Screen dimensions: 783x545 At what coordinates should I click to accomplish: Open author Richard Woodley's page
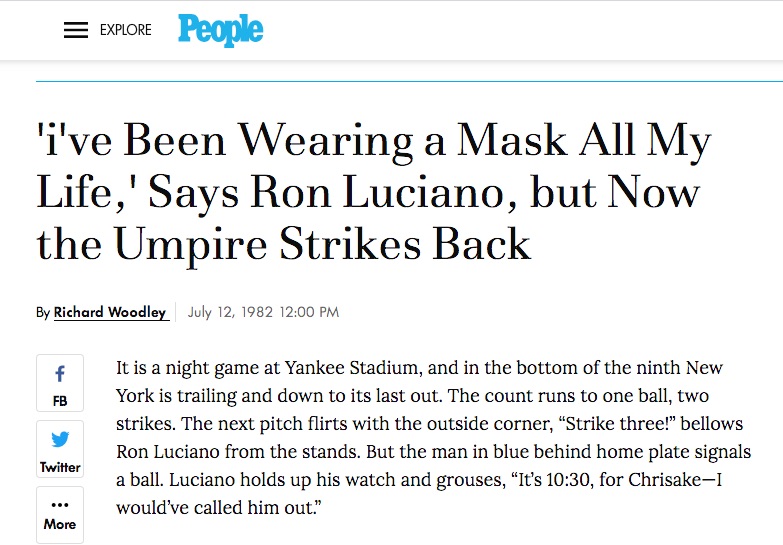[x=110, y=312]
